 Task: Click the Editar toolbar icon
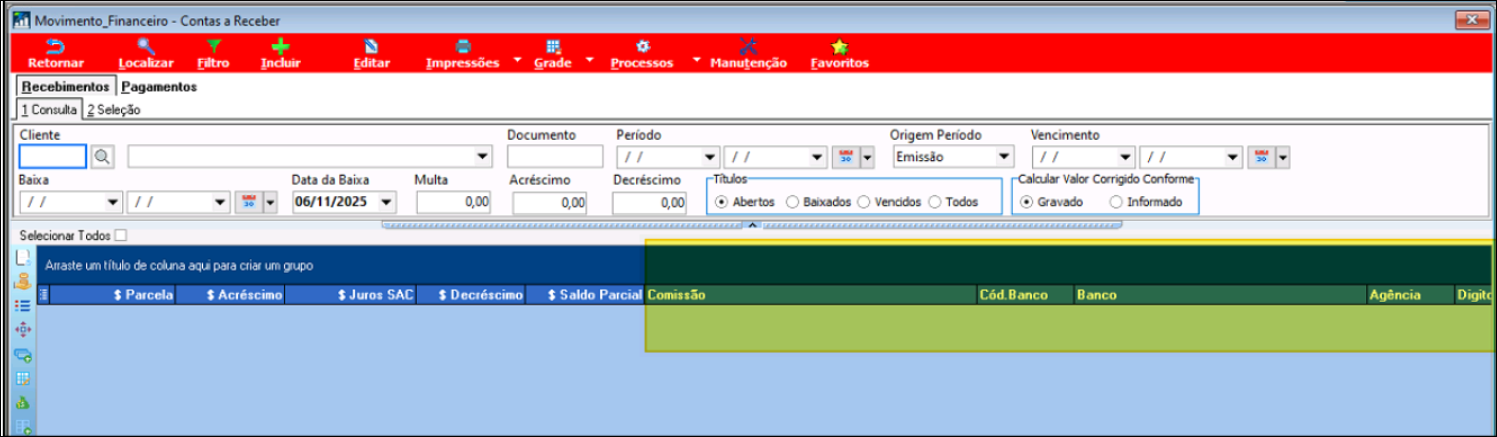click(371, 47)
